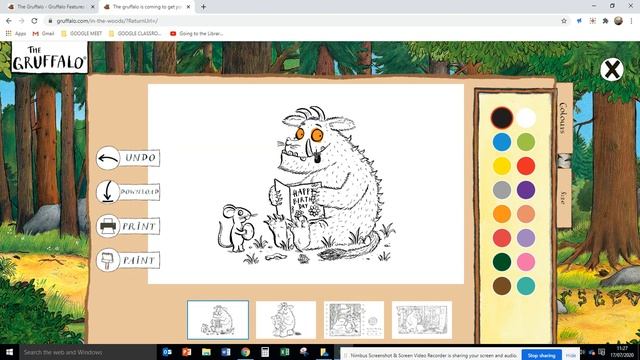
Task: Open the Gmail bookmark
Action: point(43,33)
